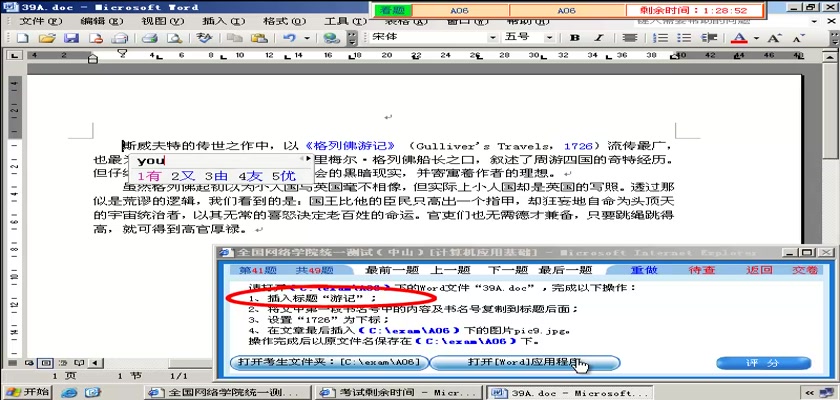Screen dimensions: 840x400
Task: Expand the undo history dropdown arrow
Action: (x=306, y=38)
